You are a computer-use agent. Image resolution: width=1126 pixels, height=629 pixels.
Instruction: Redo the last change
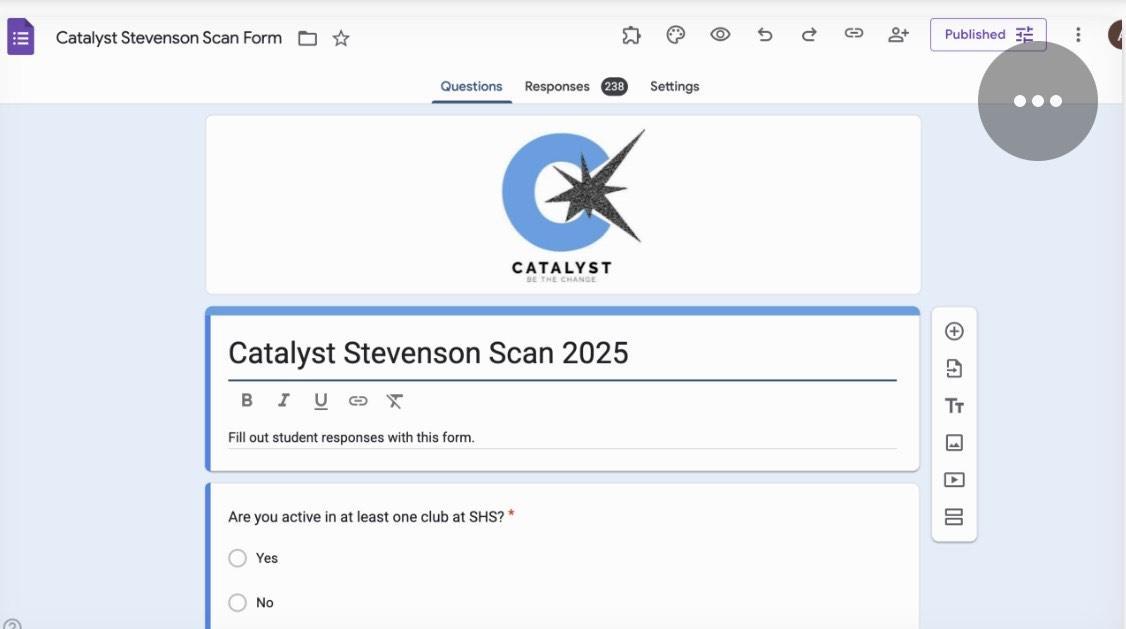click(809, 34)
